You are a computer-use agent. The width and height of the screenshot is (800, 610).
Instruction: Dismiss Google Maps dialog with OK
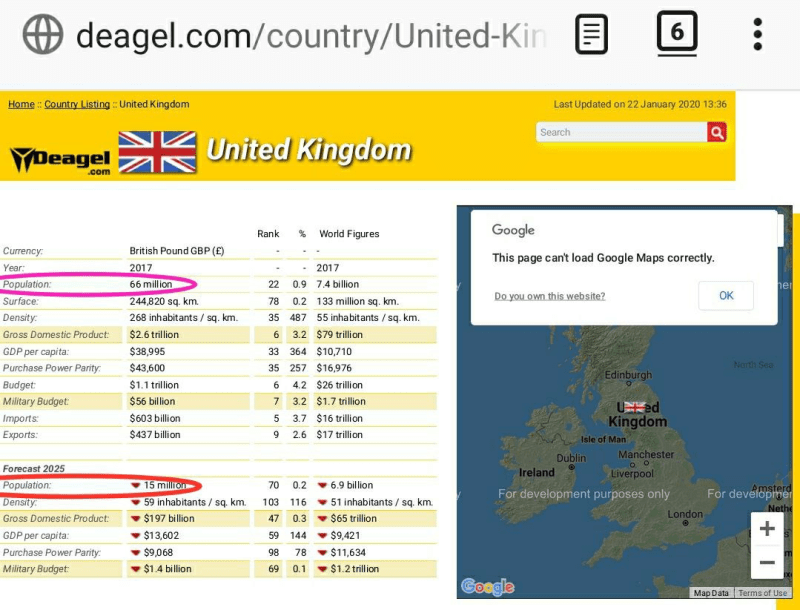point(726,295)
